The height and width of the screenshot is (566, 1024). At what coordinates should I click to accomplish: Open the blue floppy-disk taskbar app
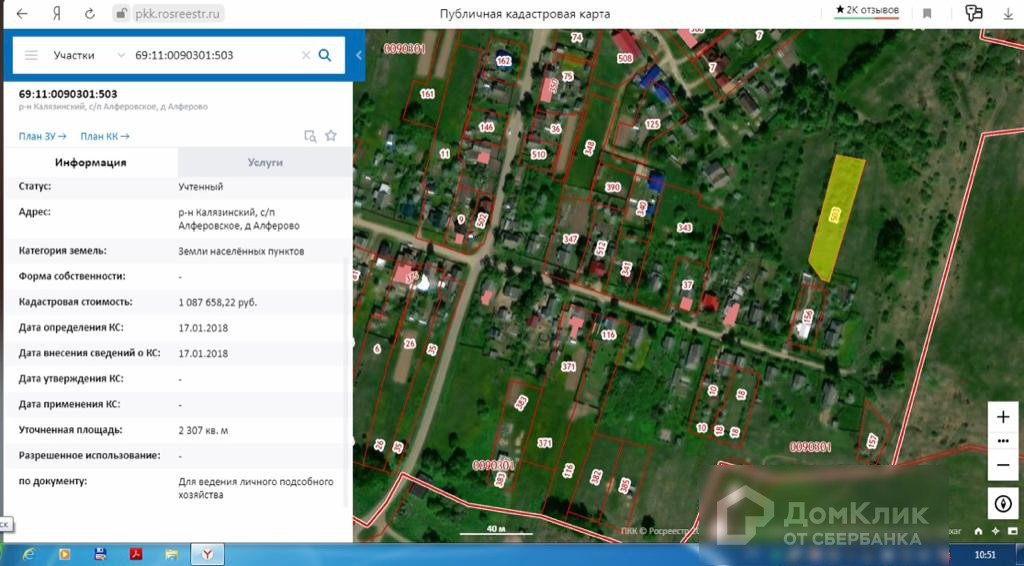pyautogui.click(x=101, y=554)
